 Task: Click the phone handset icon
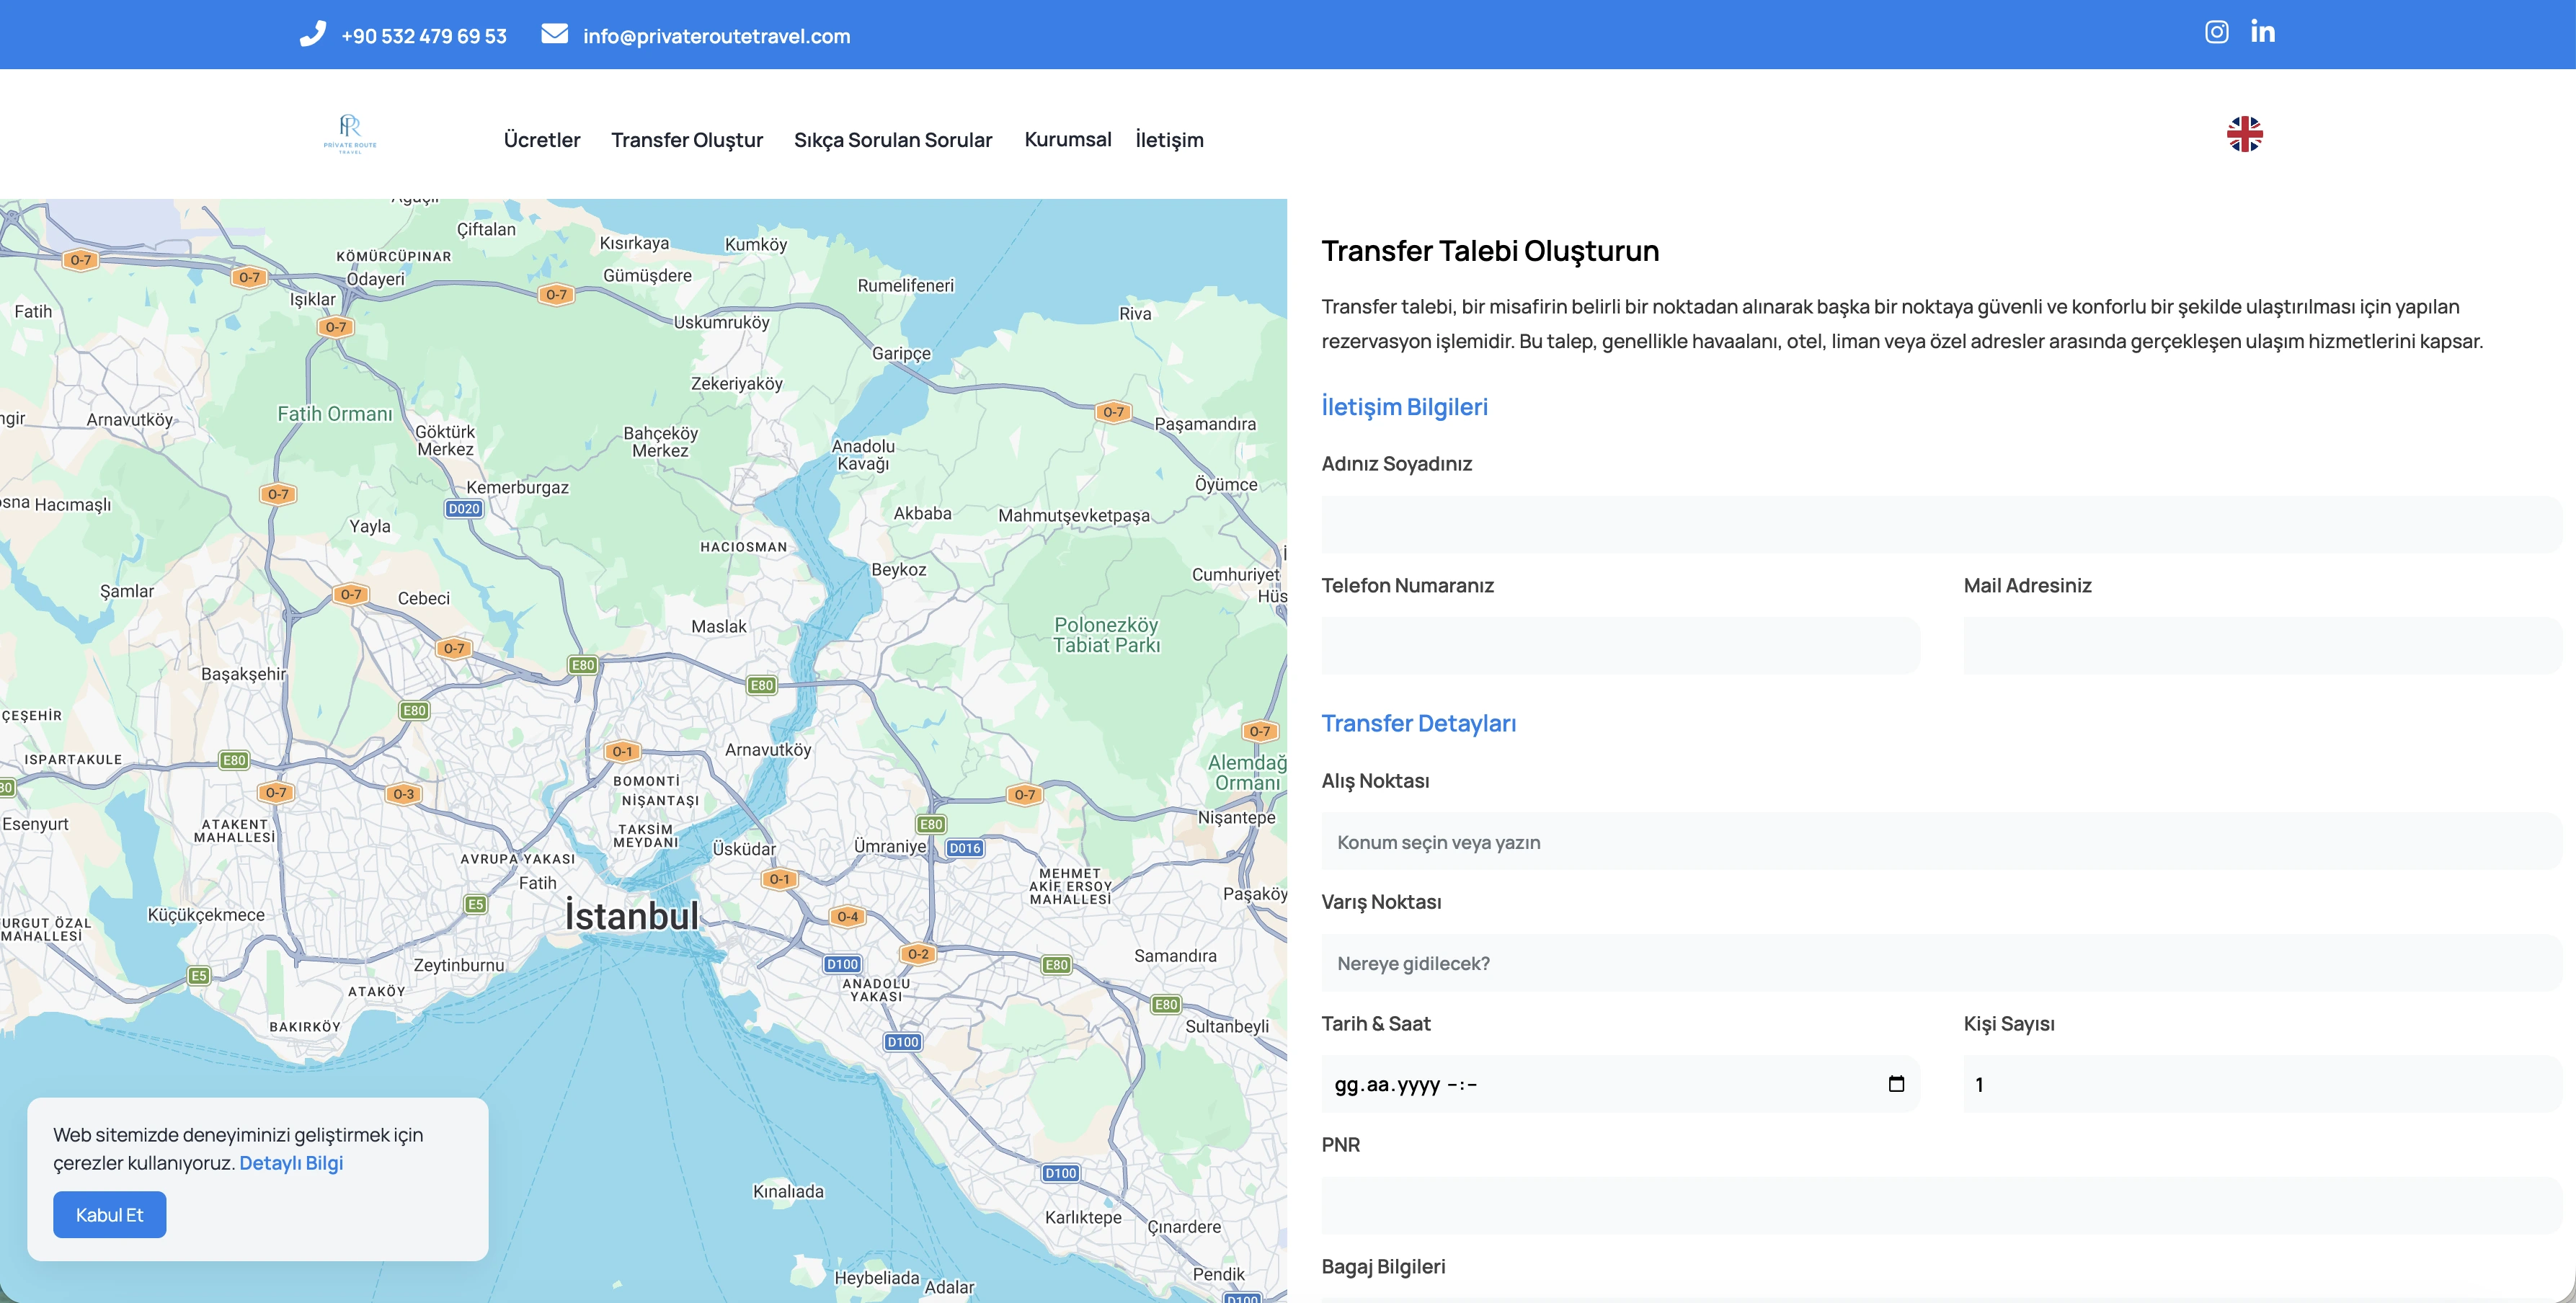[313, 34]
